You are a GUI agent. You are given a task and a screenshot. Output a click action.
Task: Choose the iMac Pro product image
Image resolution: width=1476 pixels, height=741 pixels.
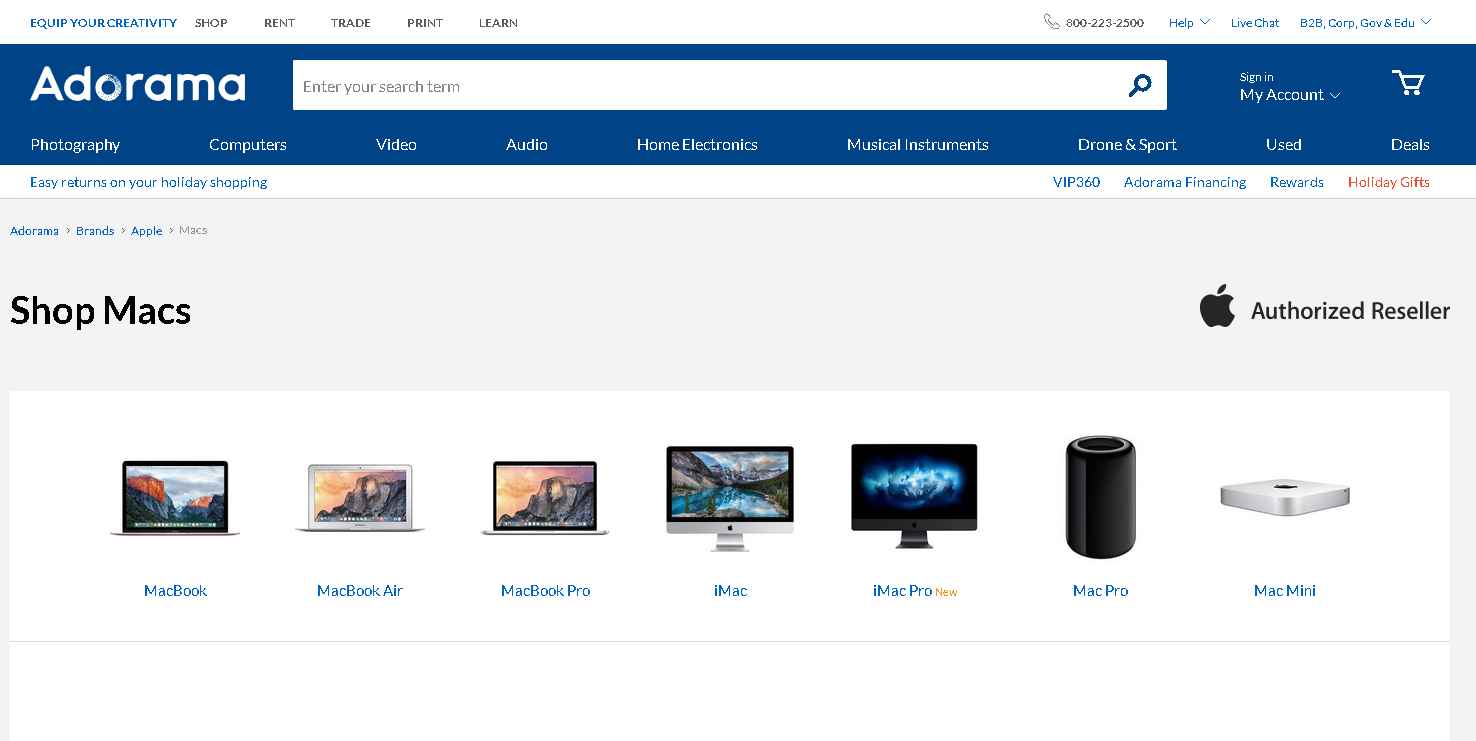[914, 496]
